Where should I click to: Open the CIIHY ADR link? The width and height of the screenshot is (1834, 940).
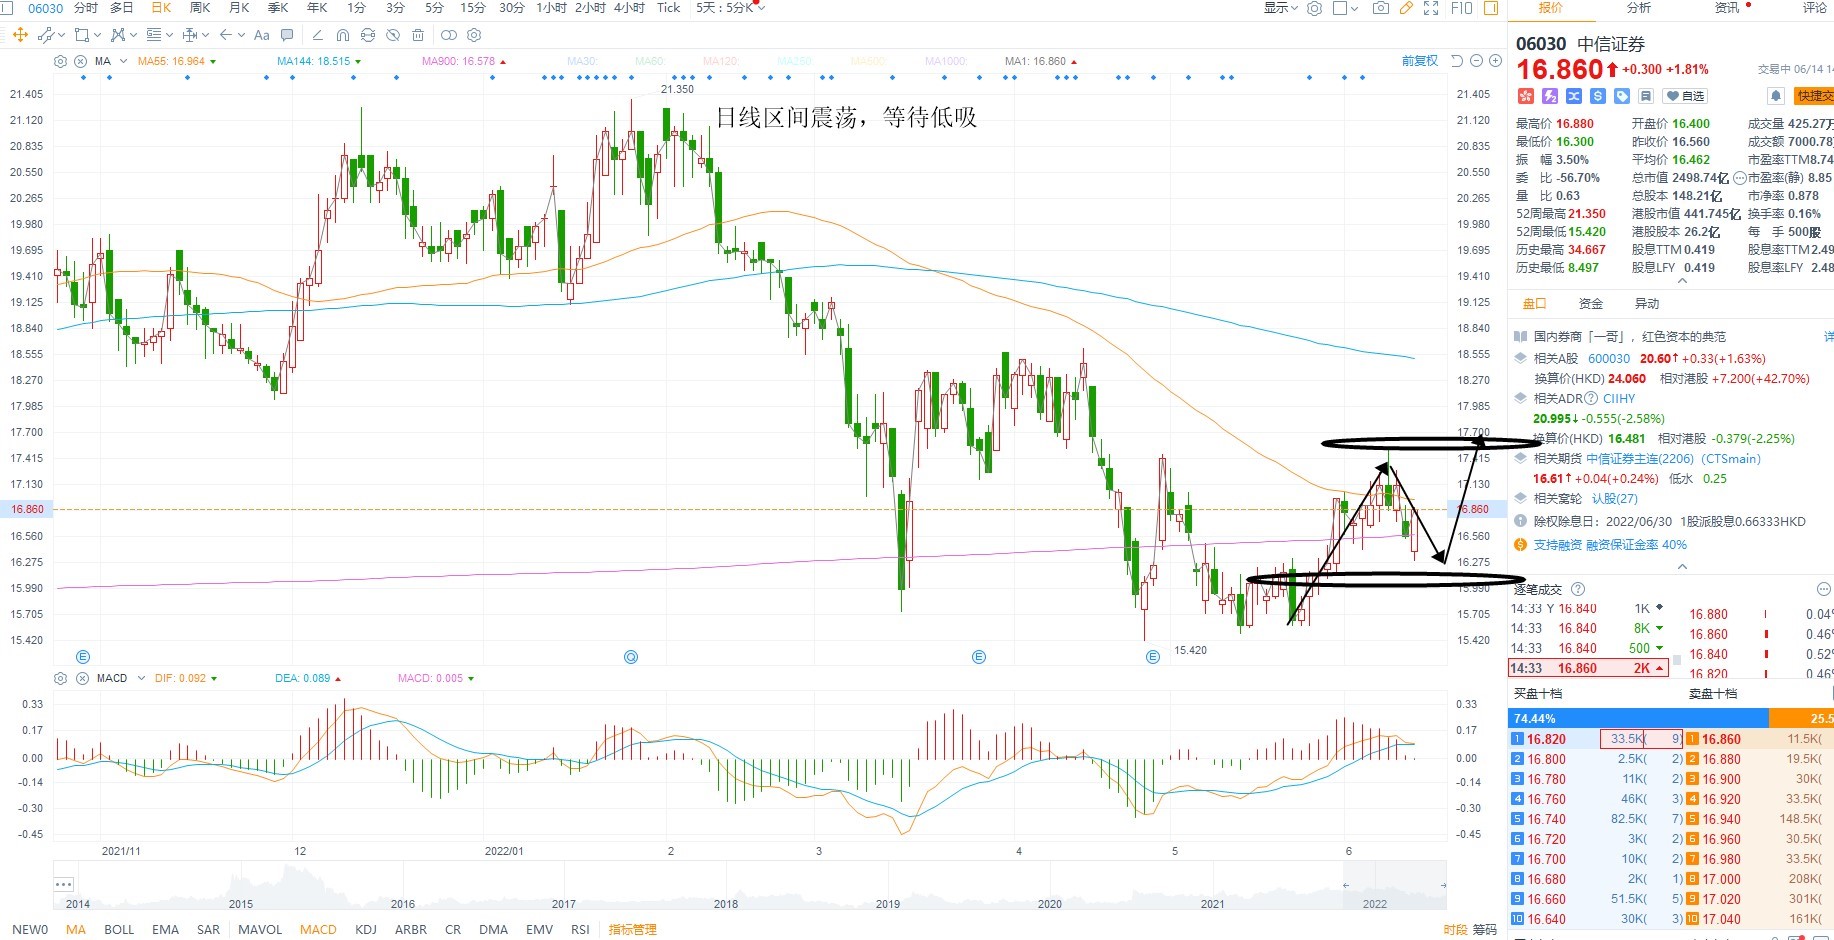(x=1619, y=398)
